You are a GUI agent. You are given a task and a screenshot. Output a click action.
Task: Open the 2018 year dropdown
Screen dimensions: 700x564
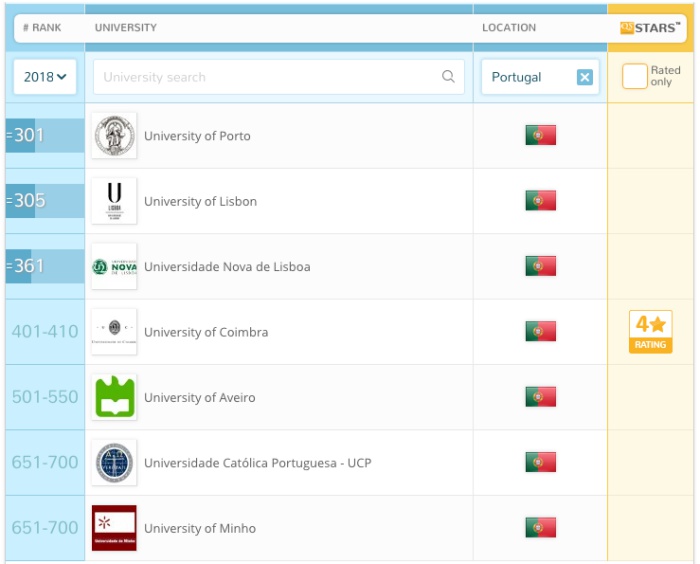click(45, 77)
